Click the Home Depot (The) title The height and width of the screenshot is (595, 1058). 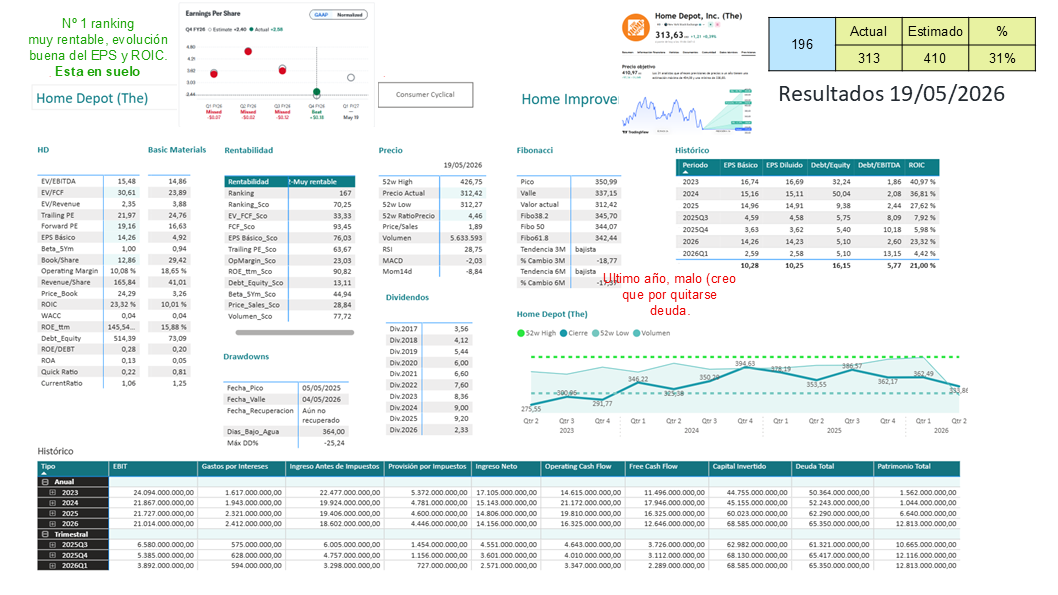click(92, 98)
